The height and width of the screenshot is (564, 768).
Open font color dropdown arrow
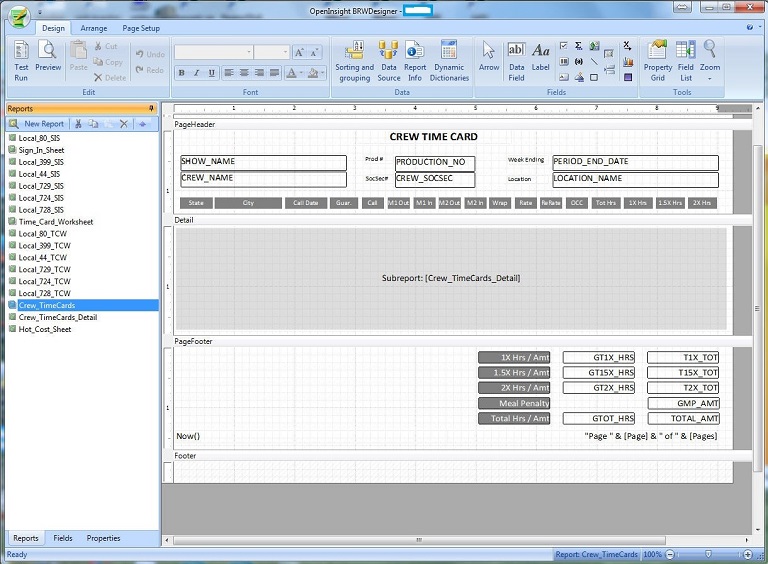click(x=301, y=73)
